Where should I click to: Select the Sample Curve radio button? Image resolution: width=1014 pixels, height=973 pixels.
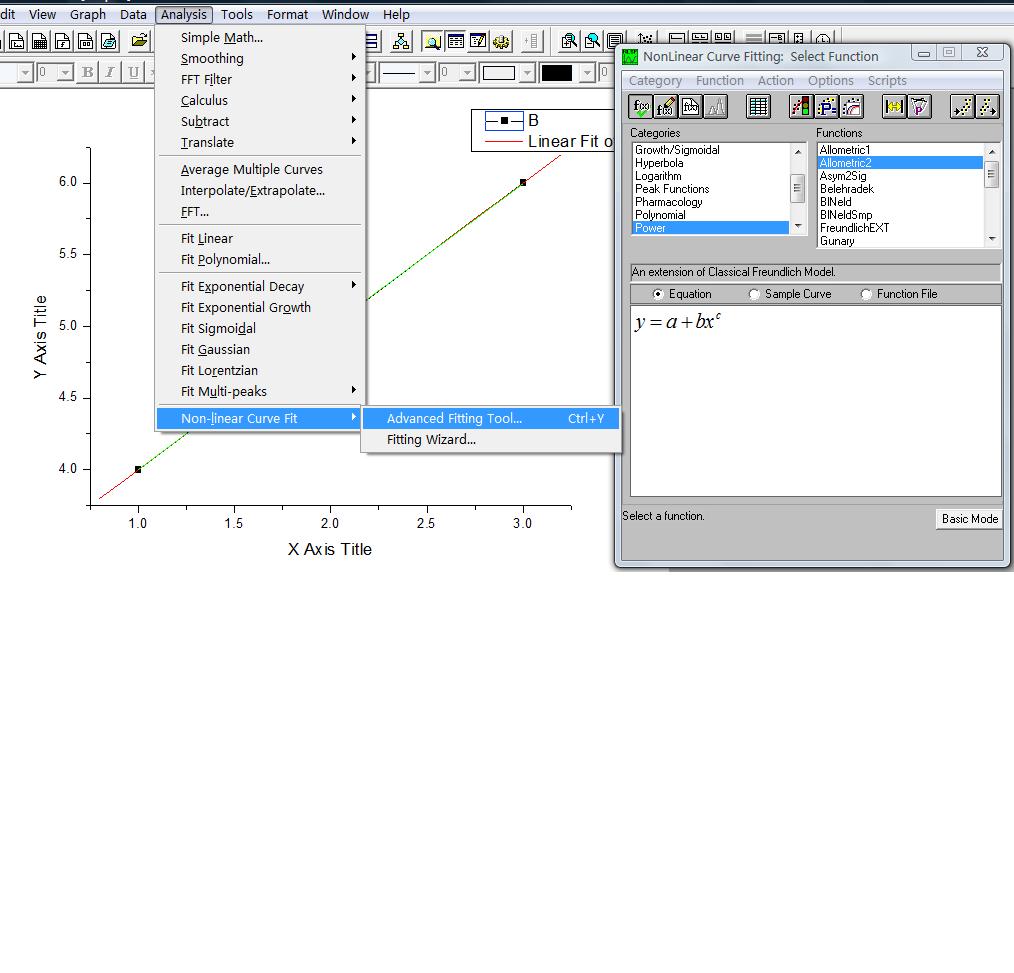click(753, 294)
